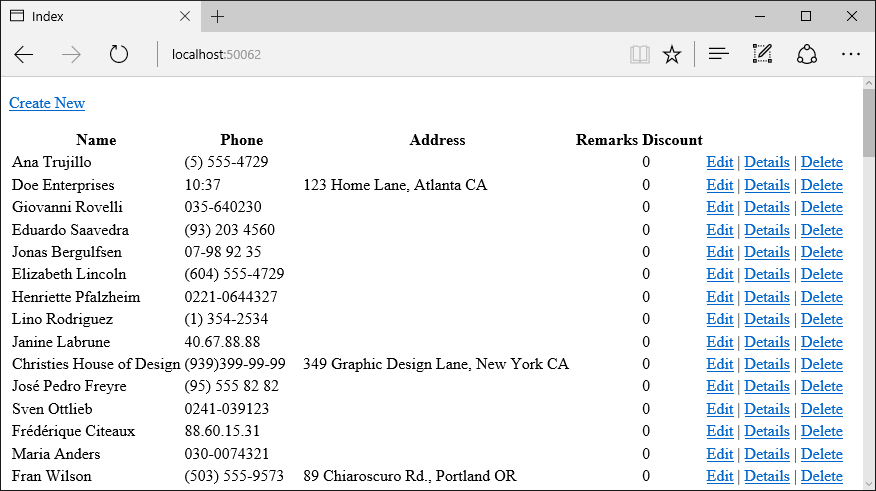
Task: Open a new tab with plus button
Action: pyautogui.click(x=217, y=17)
